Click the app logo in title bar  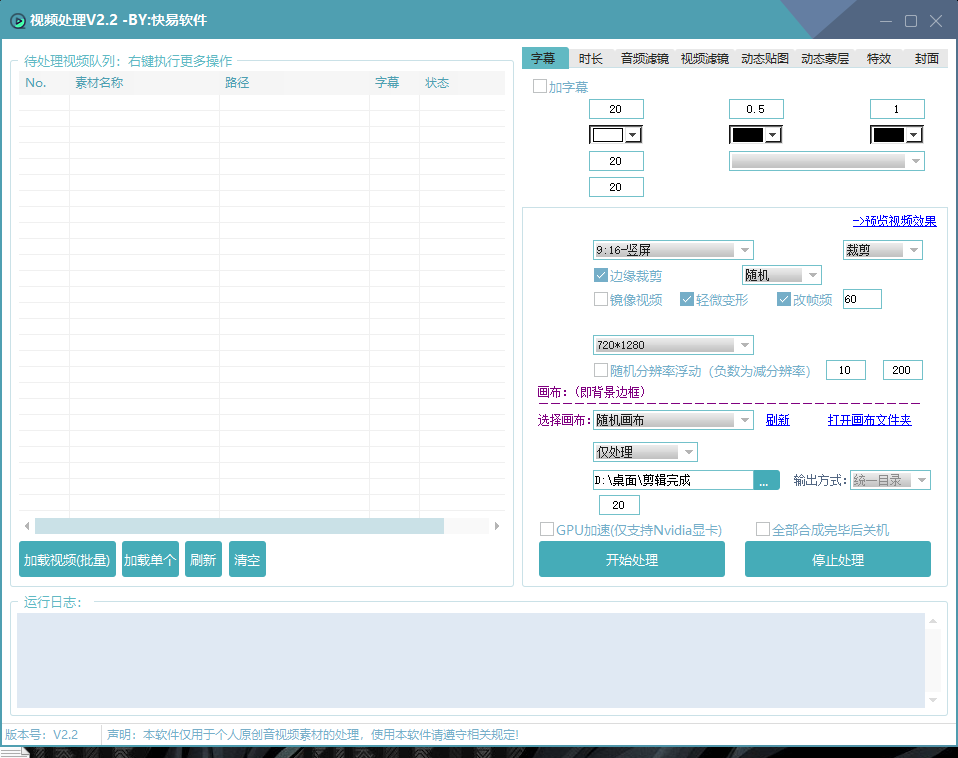[17, 21]
